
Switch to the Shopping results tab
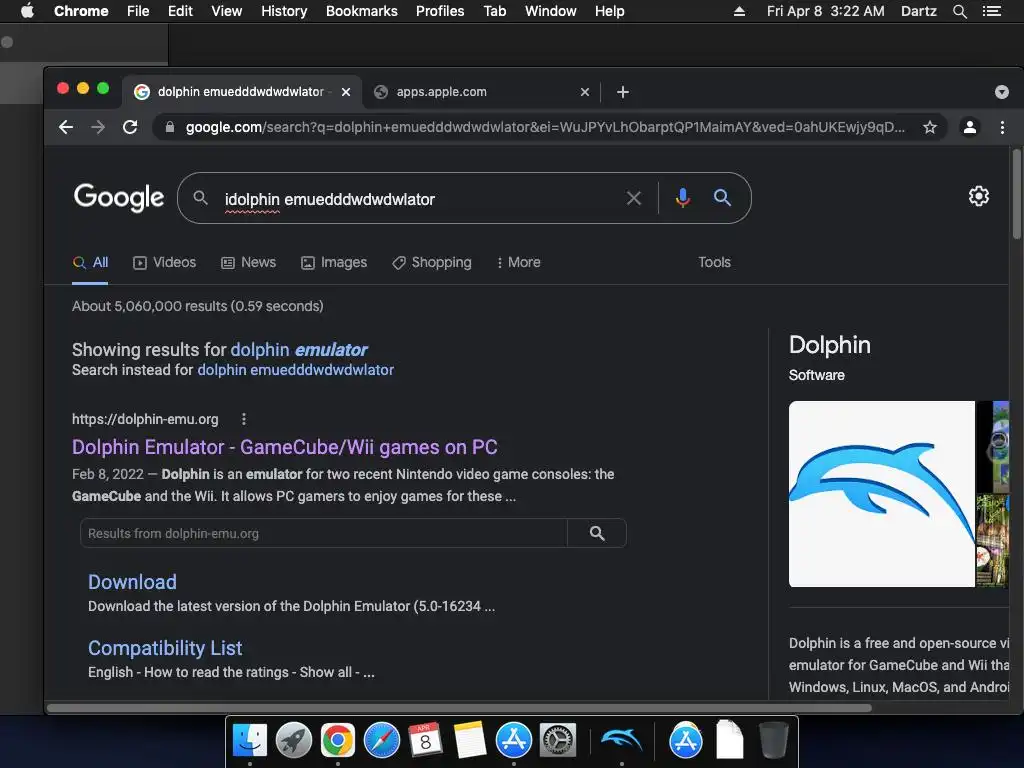(x=432, y=263)
